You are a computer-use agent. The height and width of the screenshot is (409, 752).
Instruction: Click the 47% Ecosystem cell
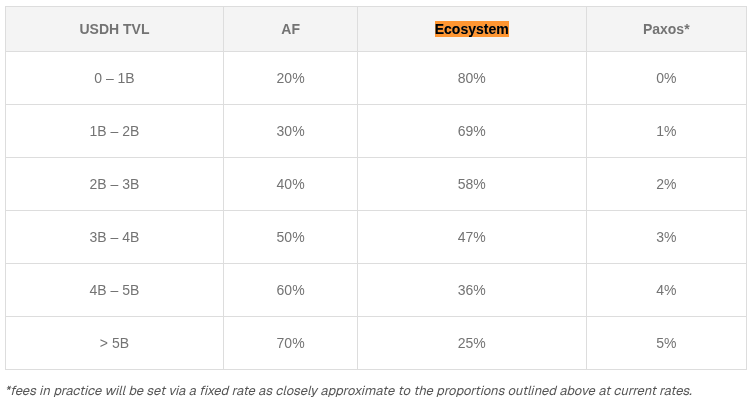click(x=471, y=237)
